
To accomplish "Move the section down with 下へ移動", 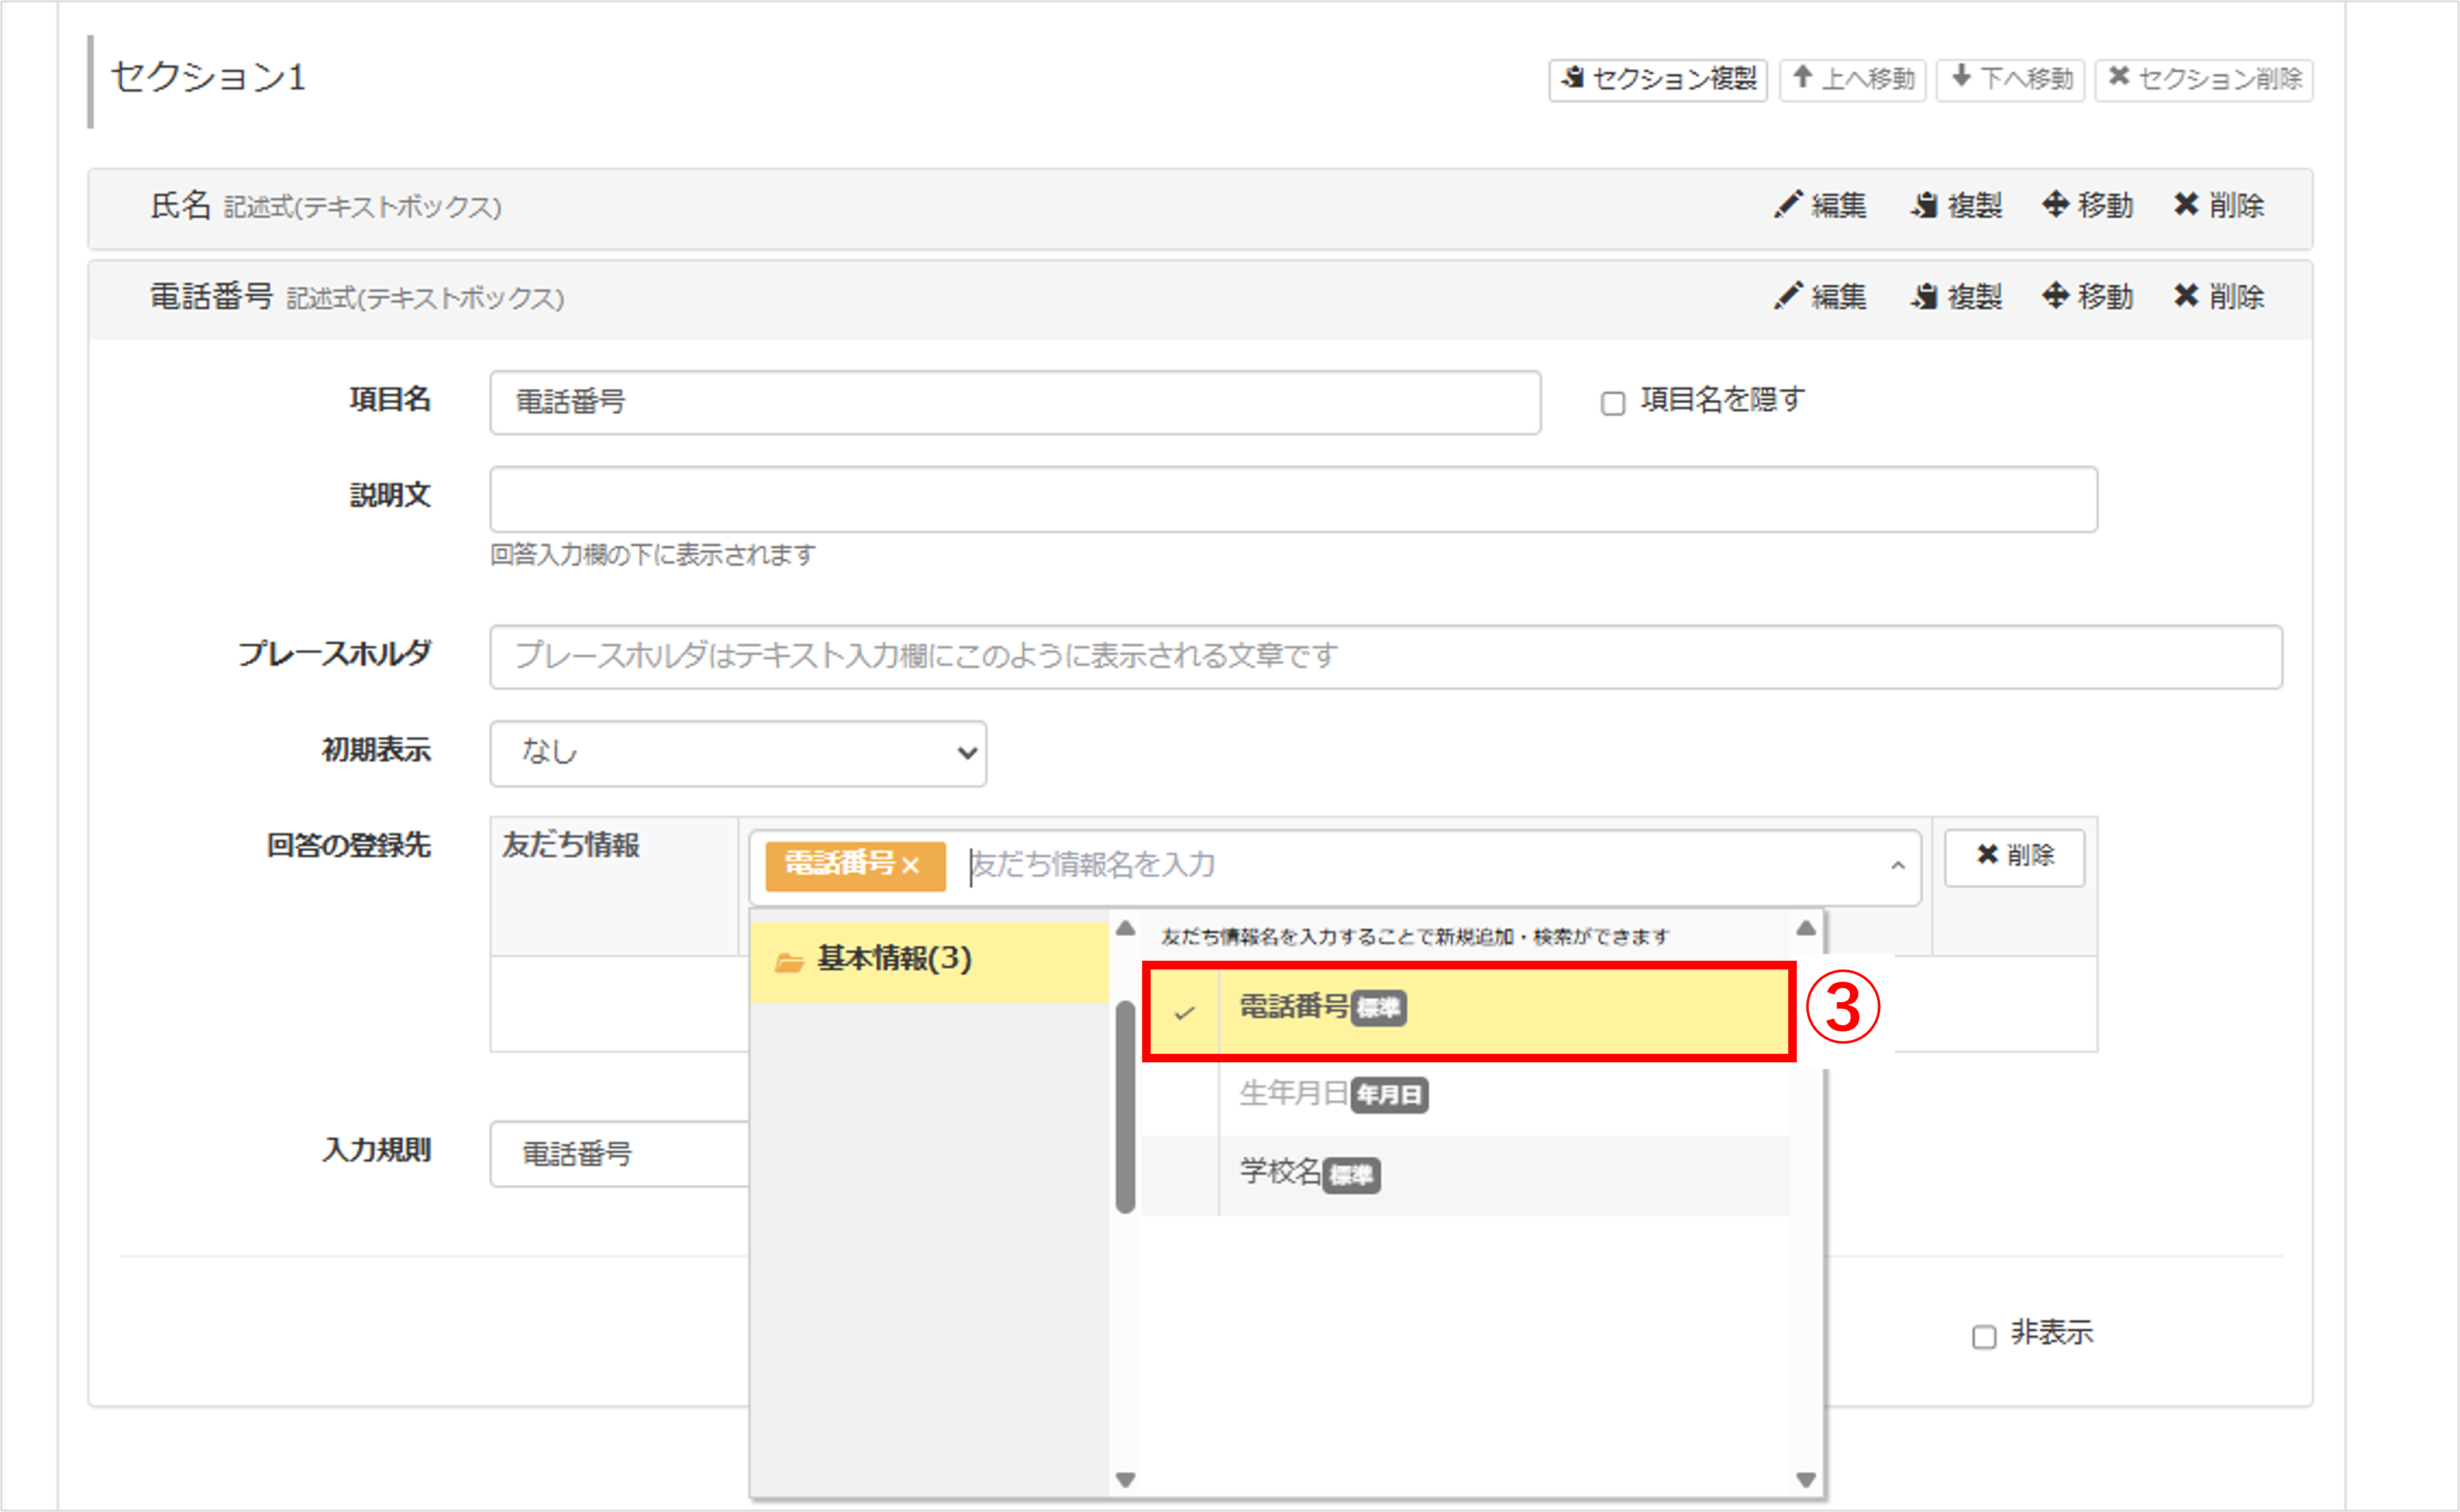I will tap(2010, 79).
